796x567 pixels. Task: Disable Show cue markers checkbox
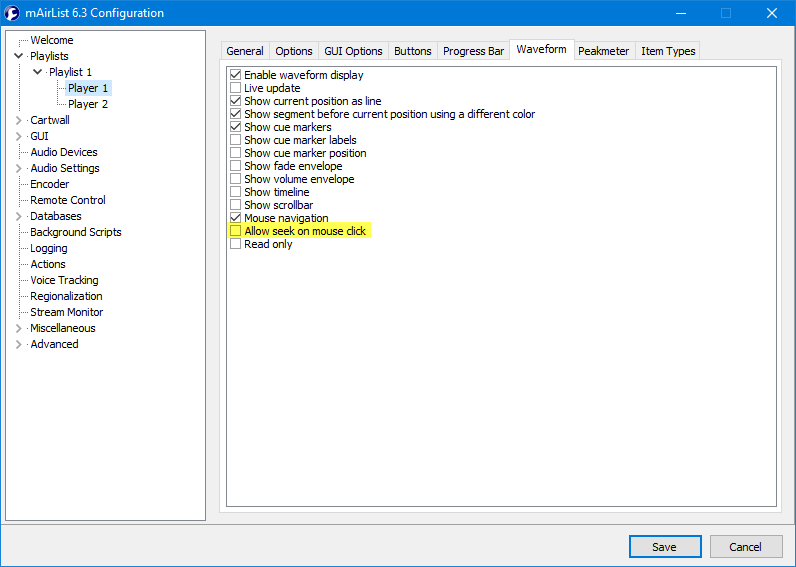(x=236, y=127)
